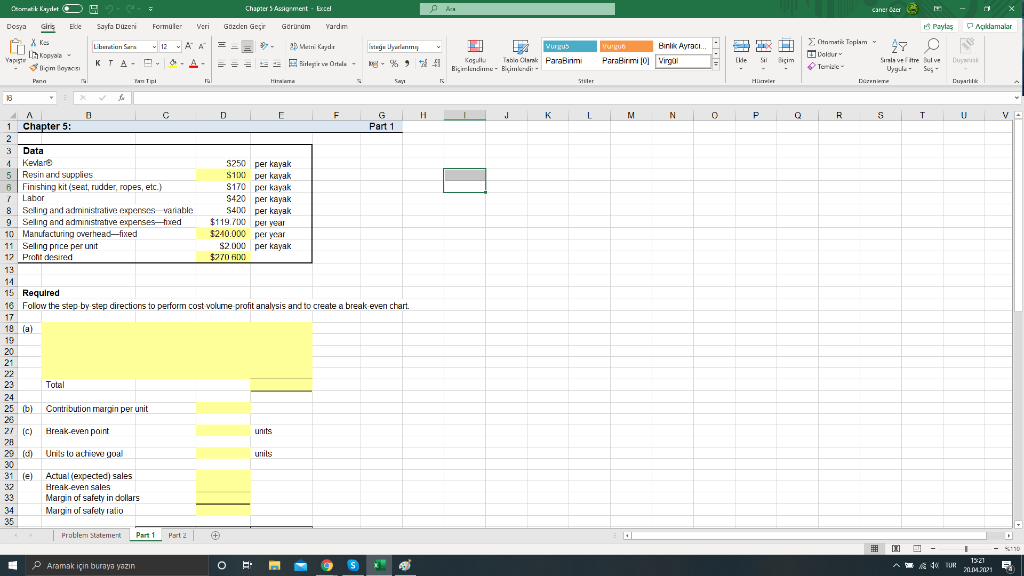Viewport: 1024px width, 576px height.
Task: Open Tablo Olarak Biçimlendir menu
Action: pos(520,56)
